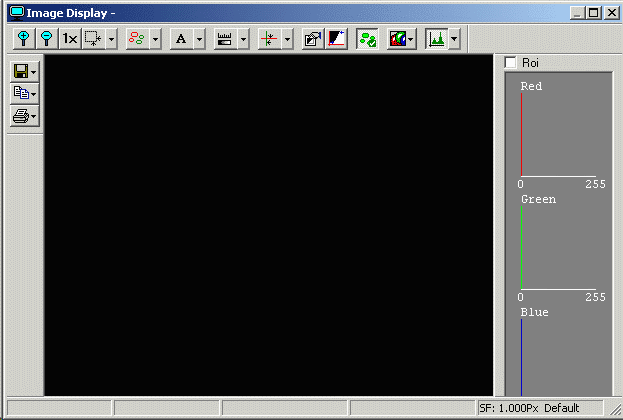623x420 pixels.
Task: Open the print icon dropdown arrow
Action: tap(35, 117)
